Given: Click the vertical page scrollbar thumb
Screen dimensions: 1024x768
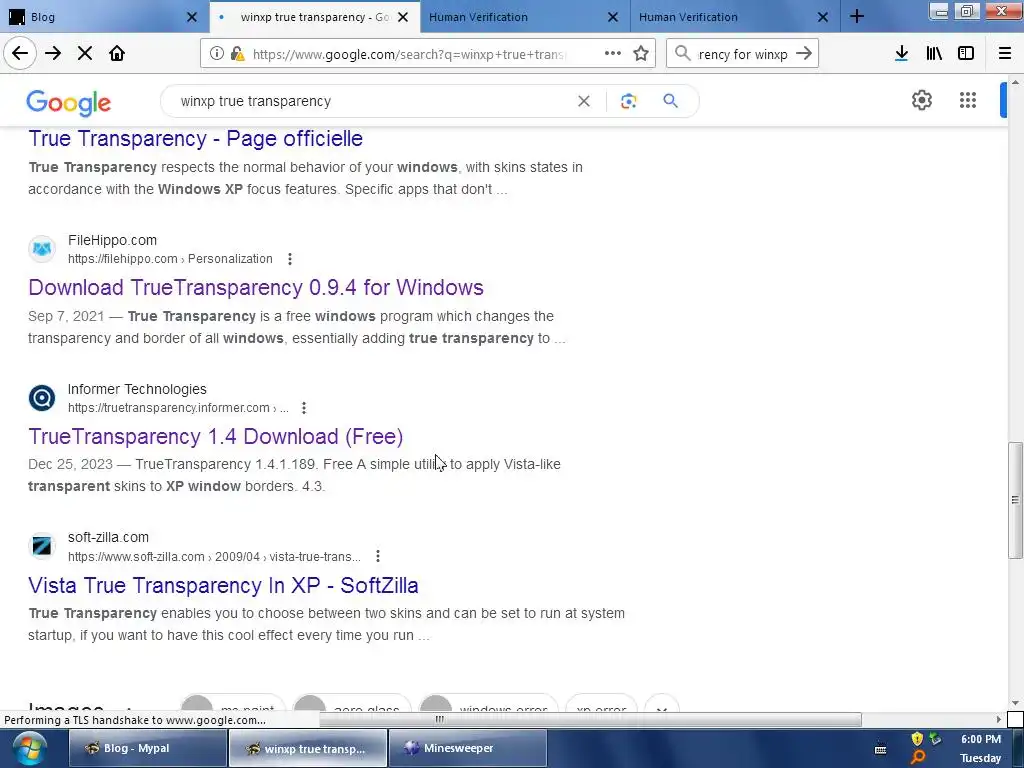Looking at the screenshot, I should tap(1015, 500).
